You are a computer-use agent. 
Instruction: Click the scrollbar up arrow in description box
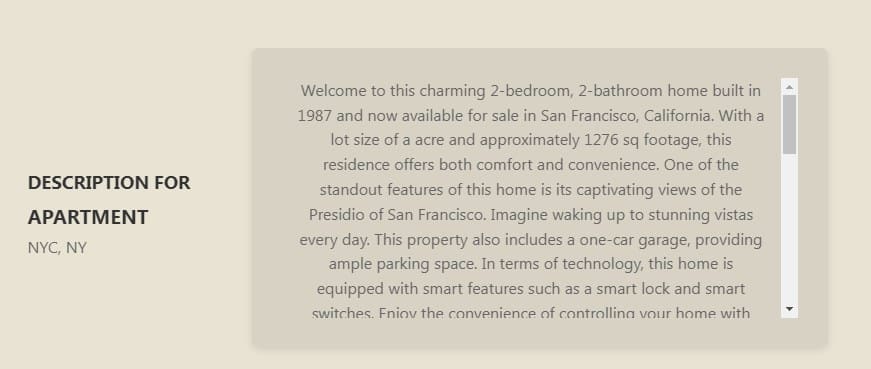[789, 86]
